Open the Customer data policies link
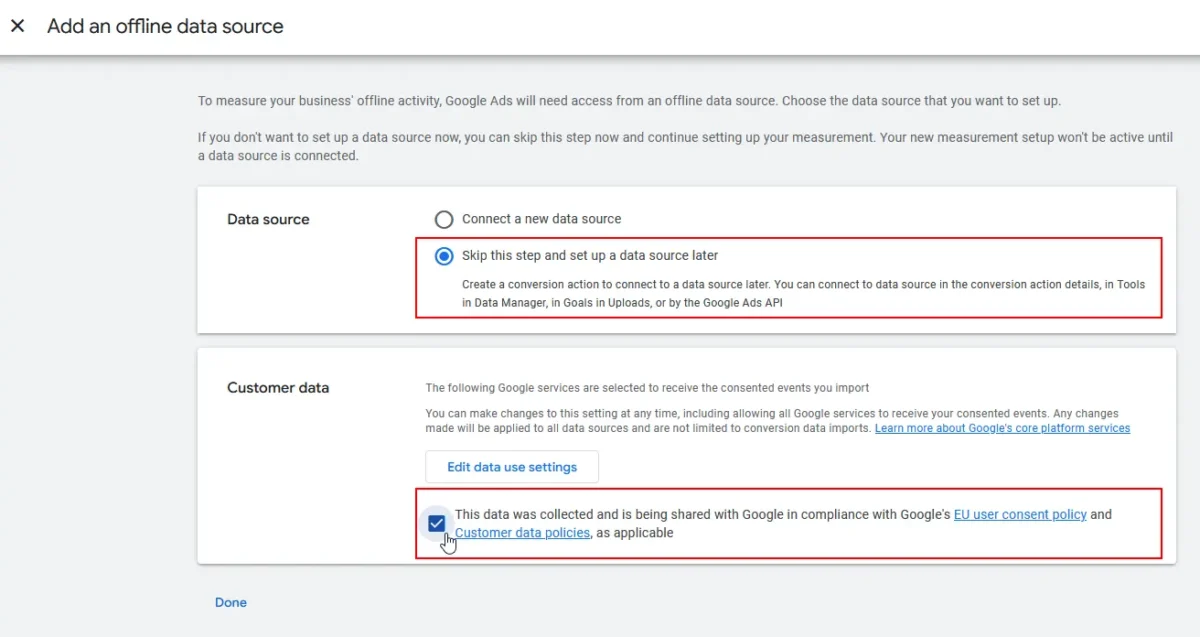Viewport: 1200px width, 637px height. tap(522, 533)
